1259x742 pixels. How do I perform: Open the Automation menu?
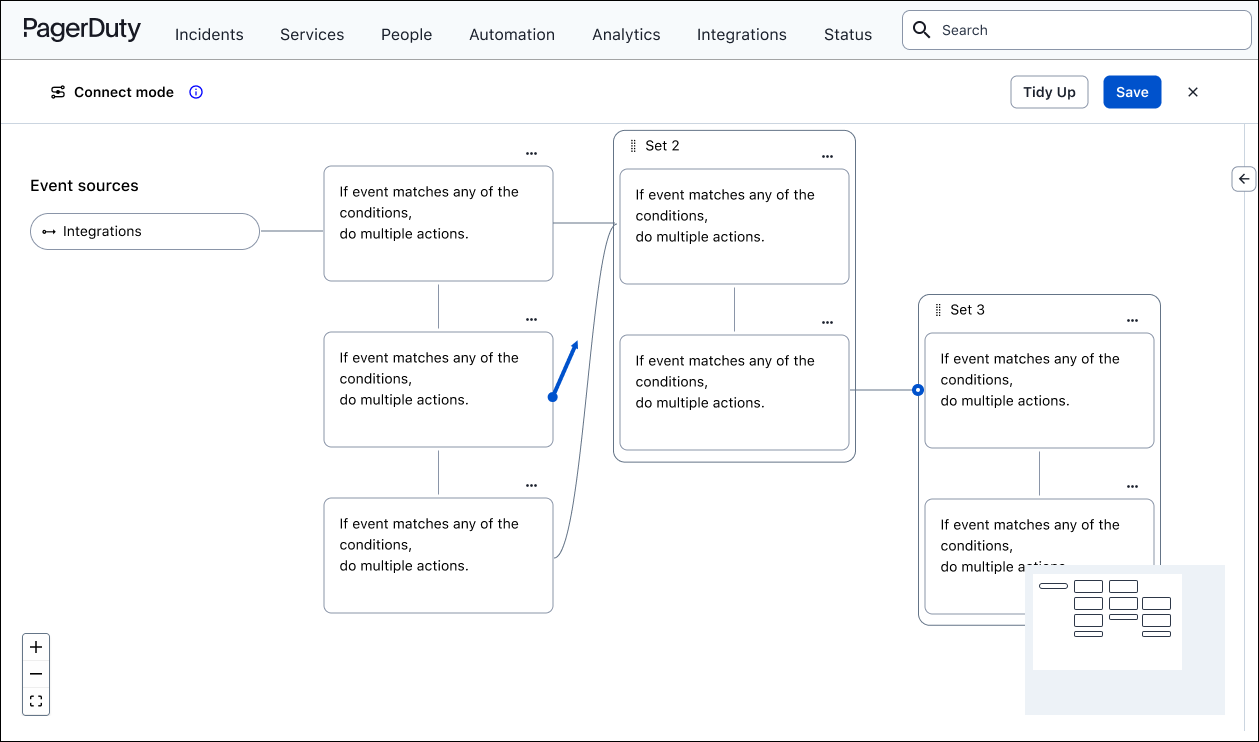point(512,34)
